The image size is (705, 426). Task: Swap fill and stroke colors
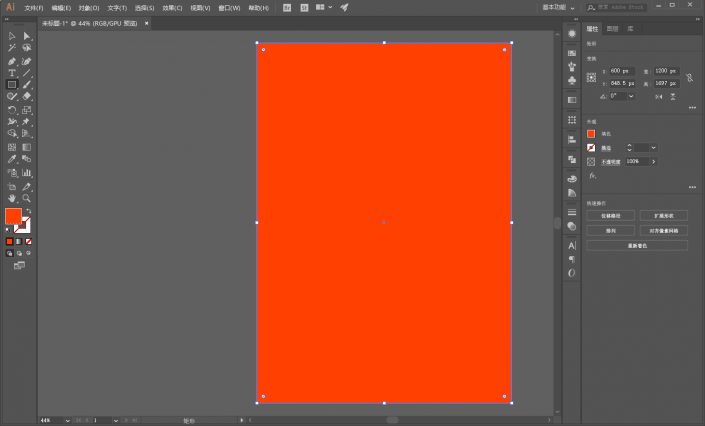(29, 211)
